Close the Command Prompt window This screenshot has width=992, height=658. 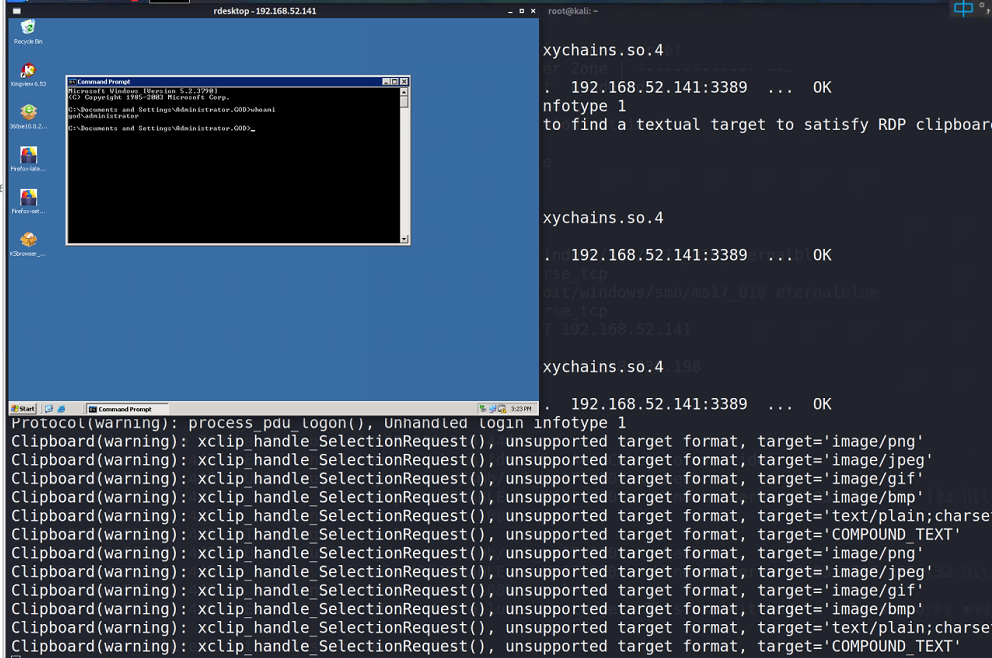coord(404,82)
